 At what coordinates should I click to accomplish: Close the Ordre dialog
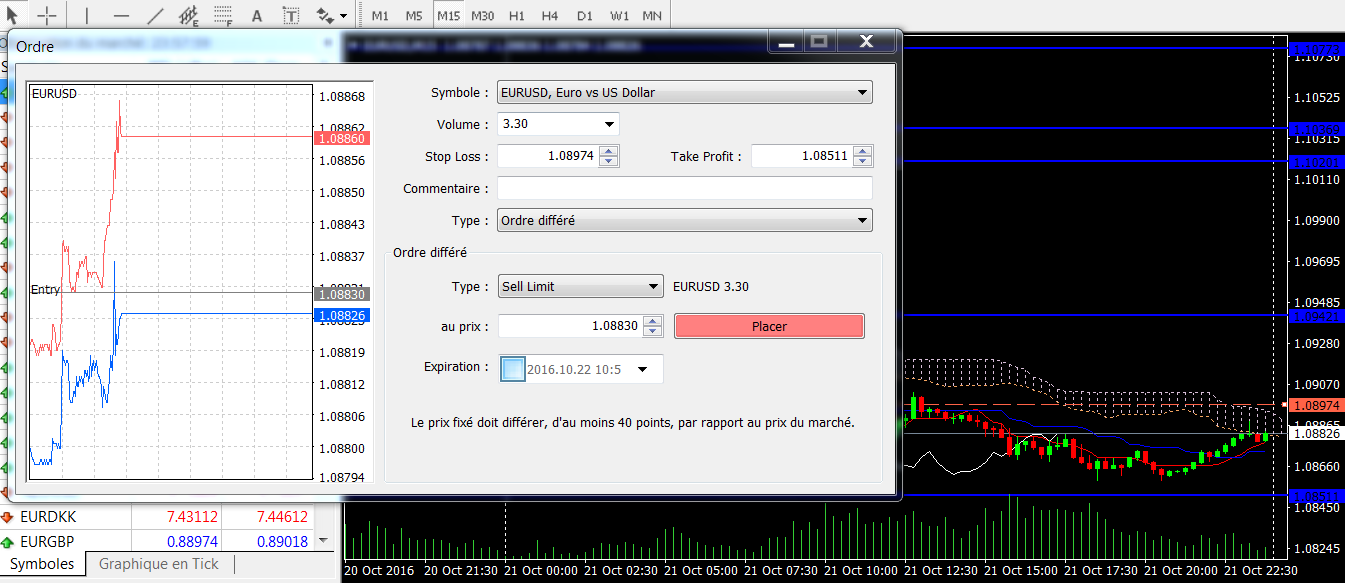[866, 42]
